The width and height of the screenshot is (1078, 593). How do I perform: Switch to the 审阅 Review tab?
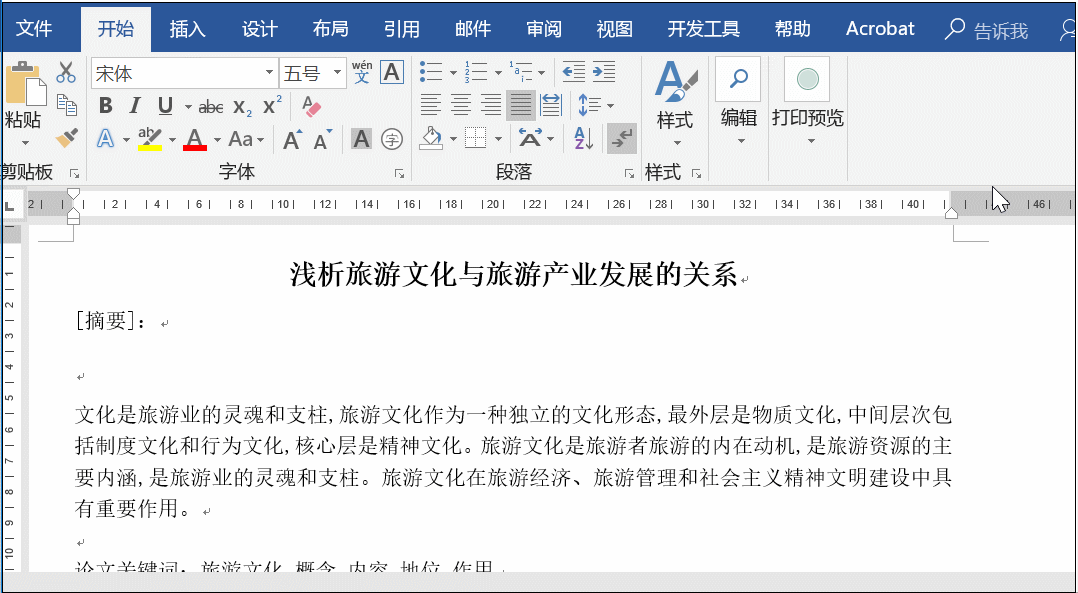coord(544,29)
